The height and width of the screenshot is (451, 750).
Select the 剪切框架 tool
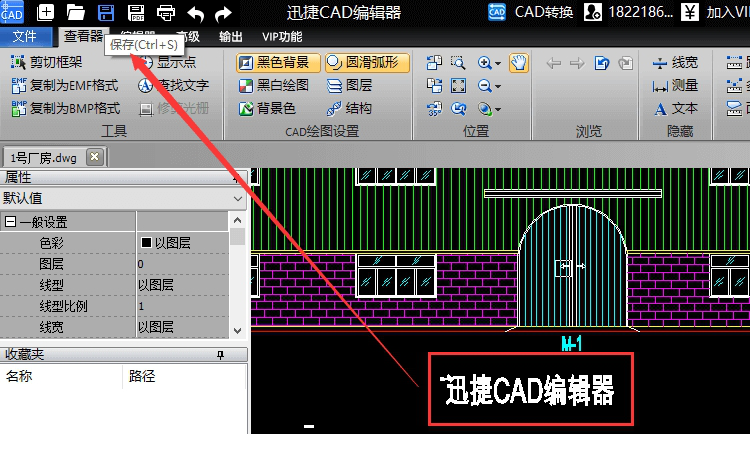(x=46, y=62)
